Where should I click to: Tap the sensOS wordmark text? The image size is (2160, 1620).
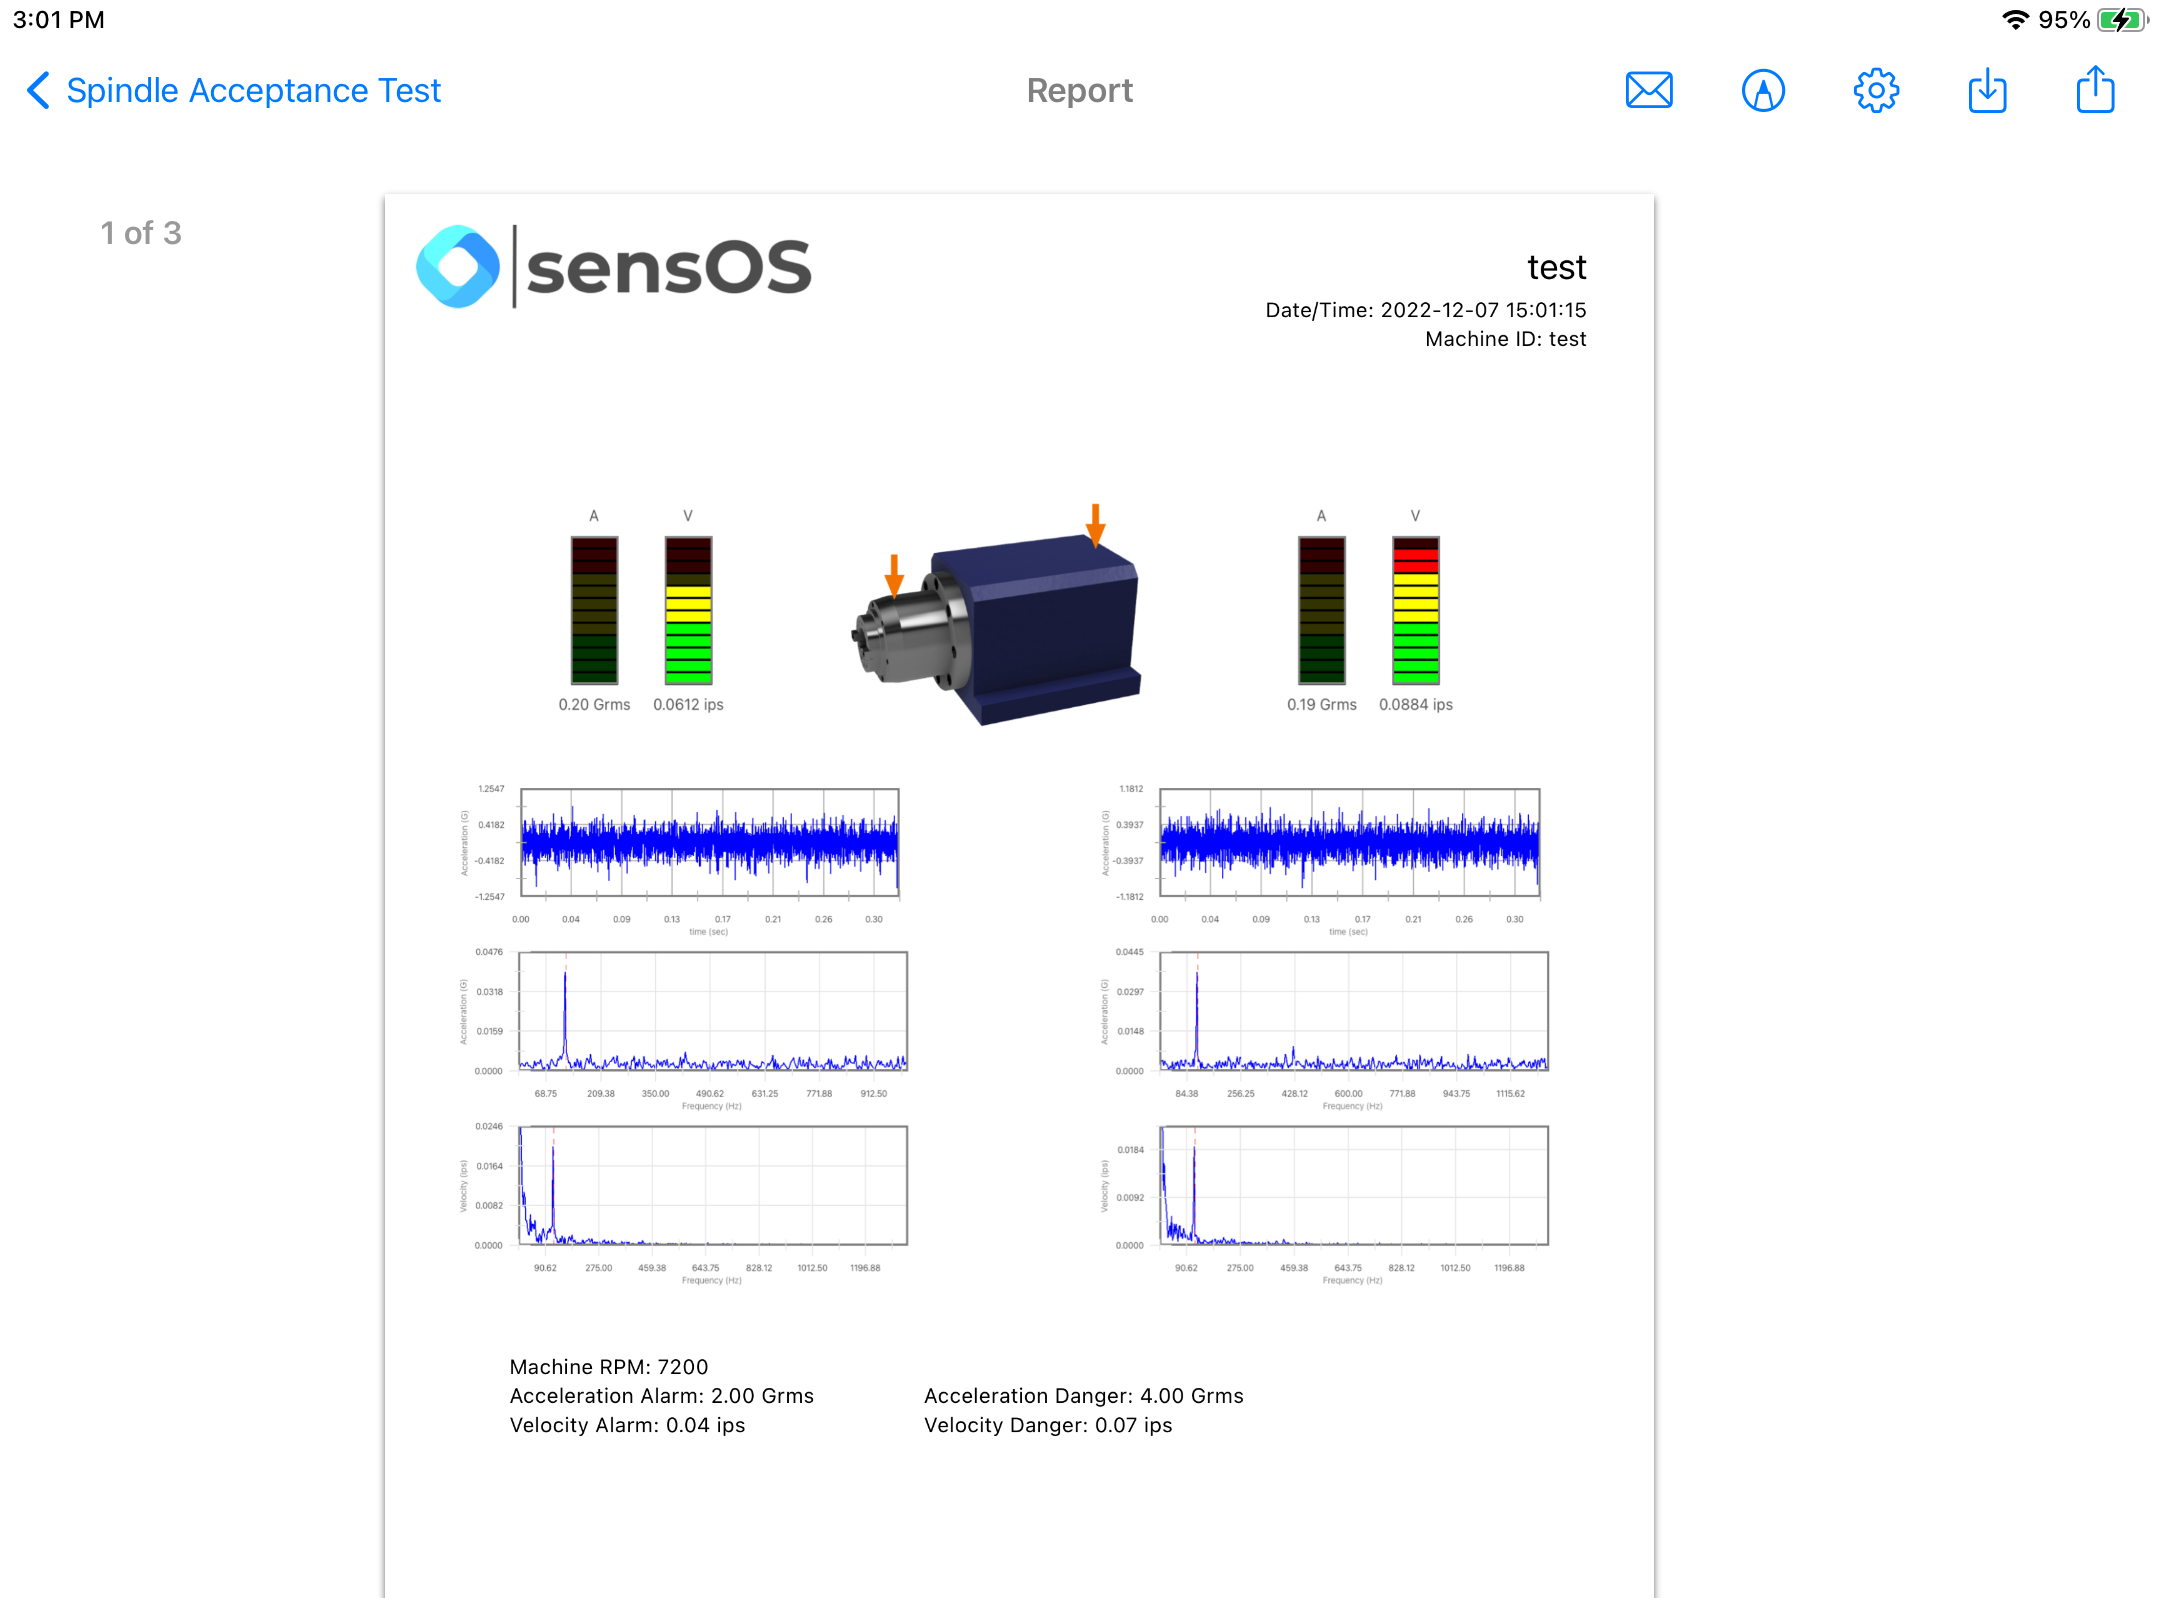669,268
